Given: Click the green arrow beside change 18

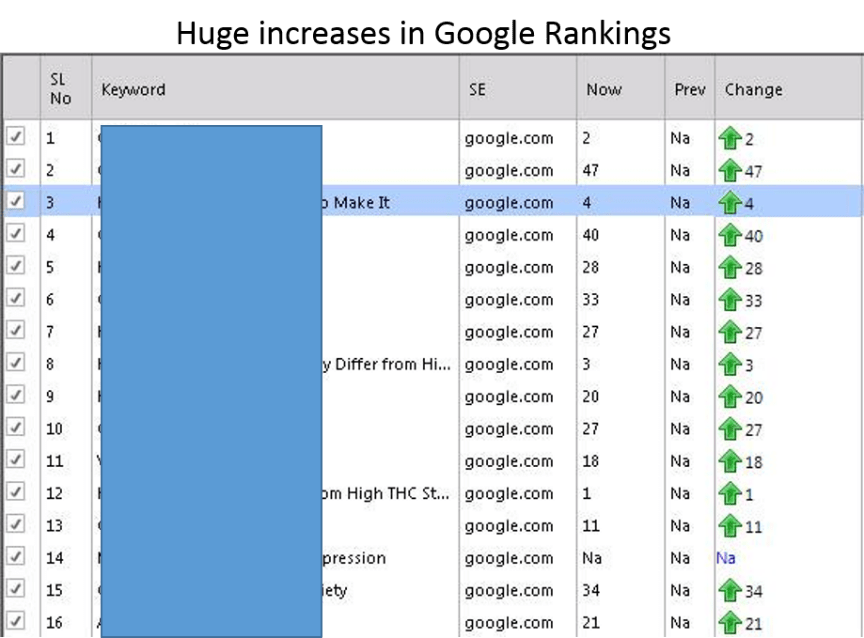Looking at the screenshot, I should 730,461.
